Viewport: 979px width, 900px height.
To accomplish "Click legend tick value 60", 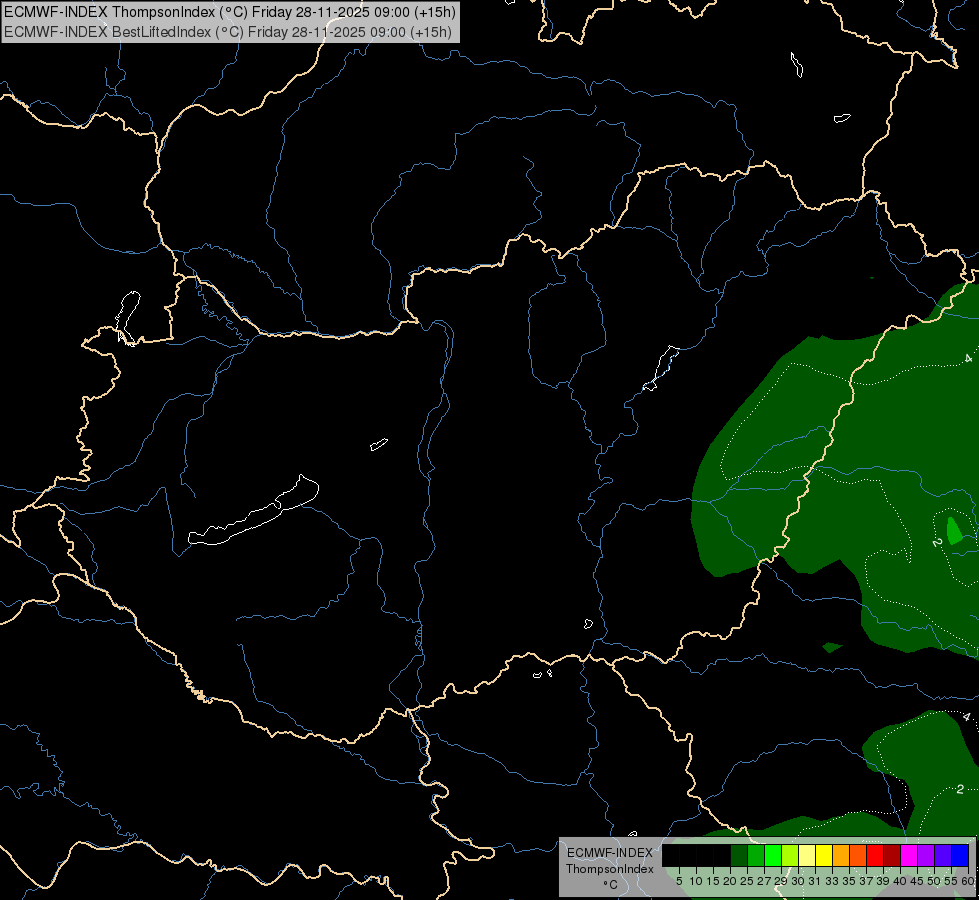I will point(968,881).
